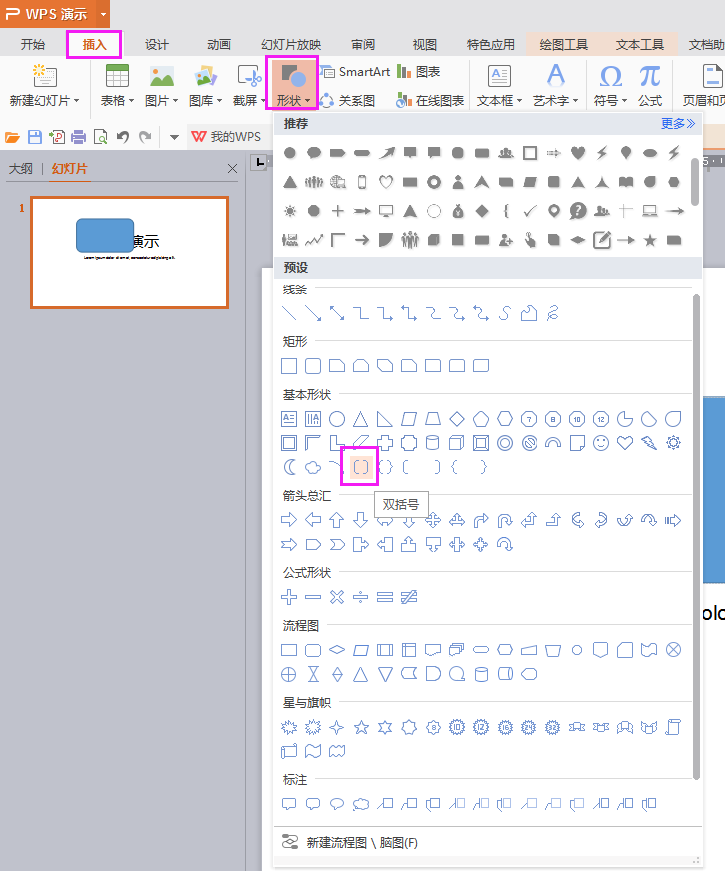Viewport: 725px width, 871px height.
Task: Click 新建流程图 \ 脑图(F) option
Action: click(362, 843)
